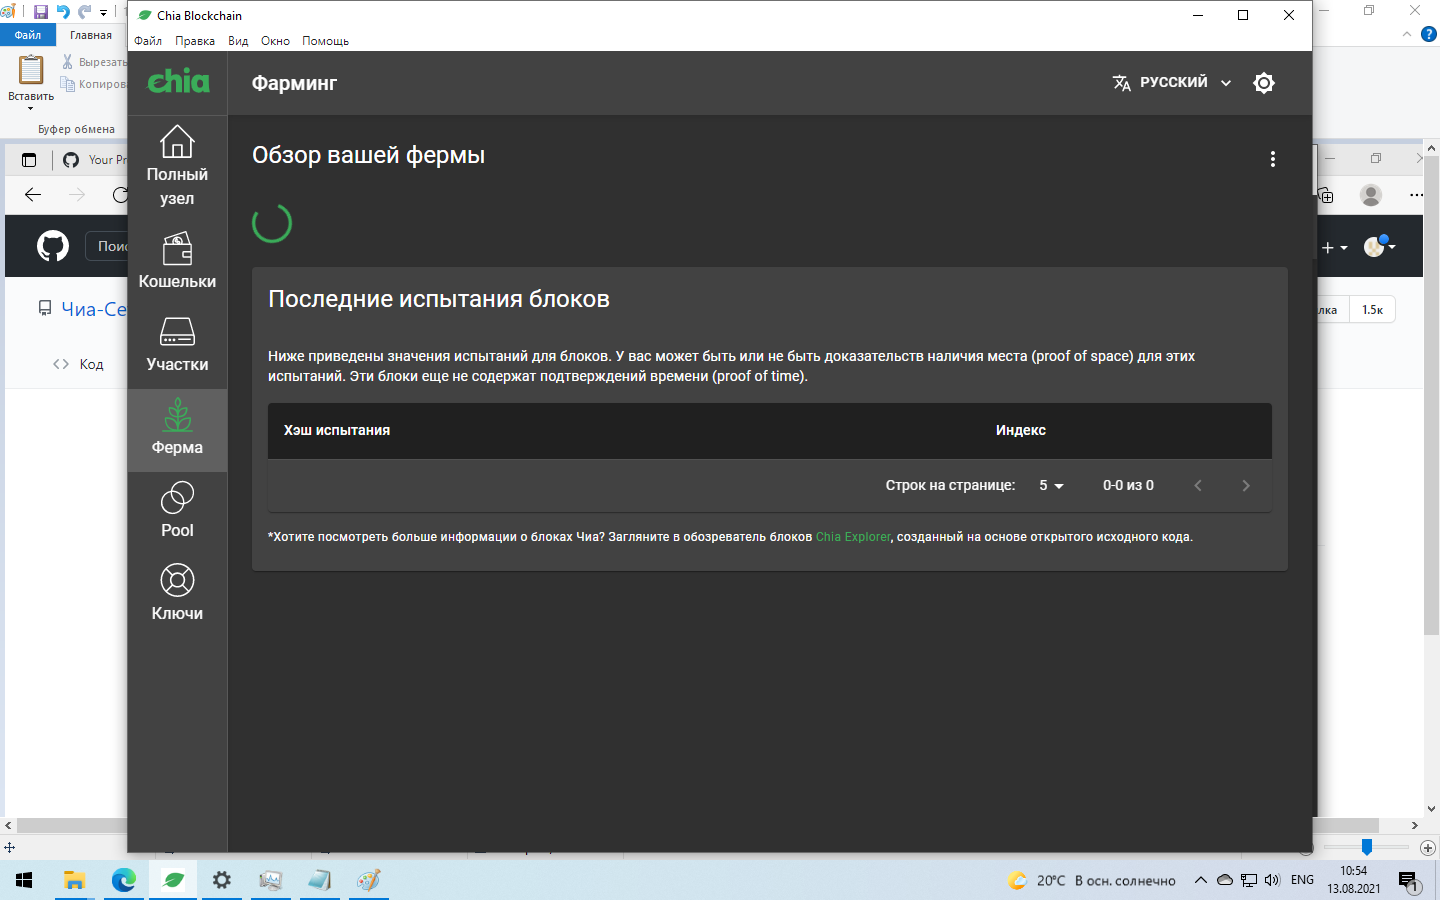Image resolution: width=1440 pixels, height=900 pixels.
Task: Go to previous table page arrow
Action: pyautogui.click(x=1198, y=485)
